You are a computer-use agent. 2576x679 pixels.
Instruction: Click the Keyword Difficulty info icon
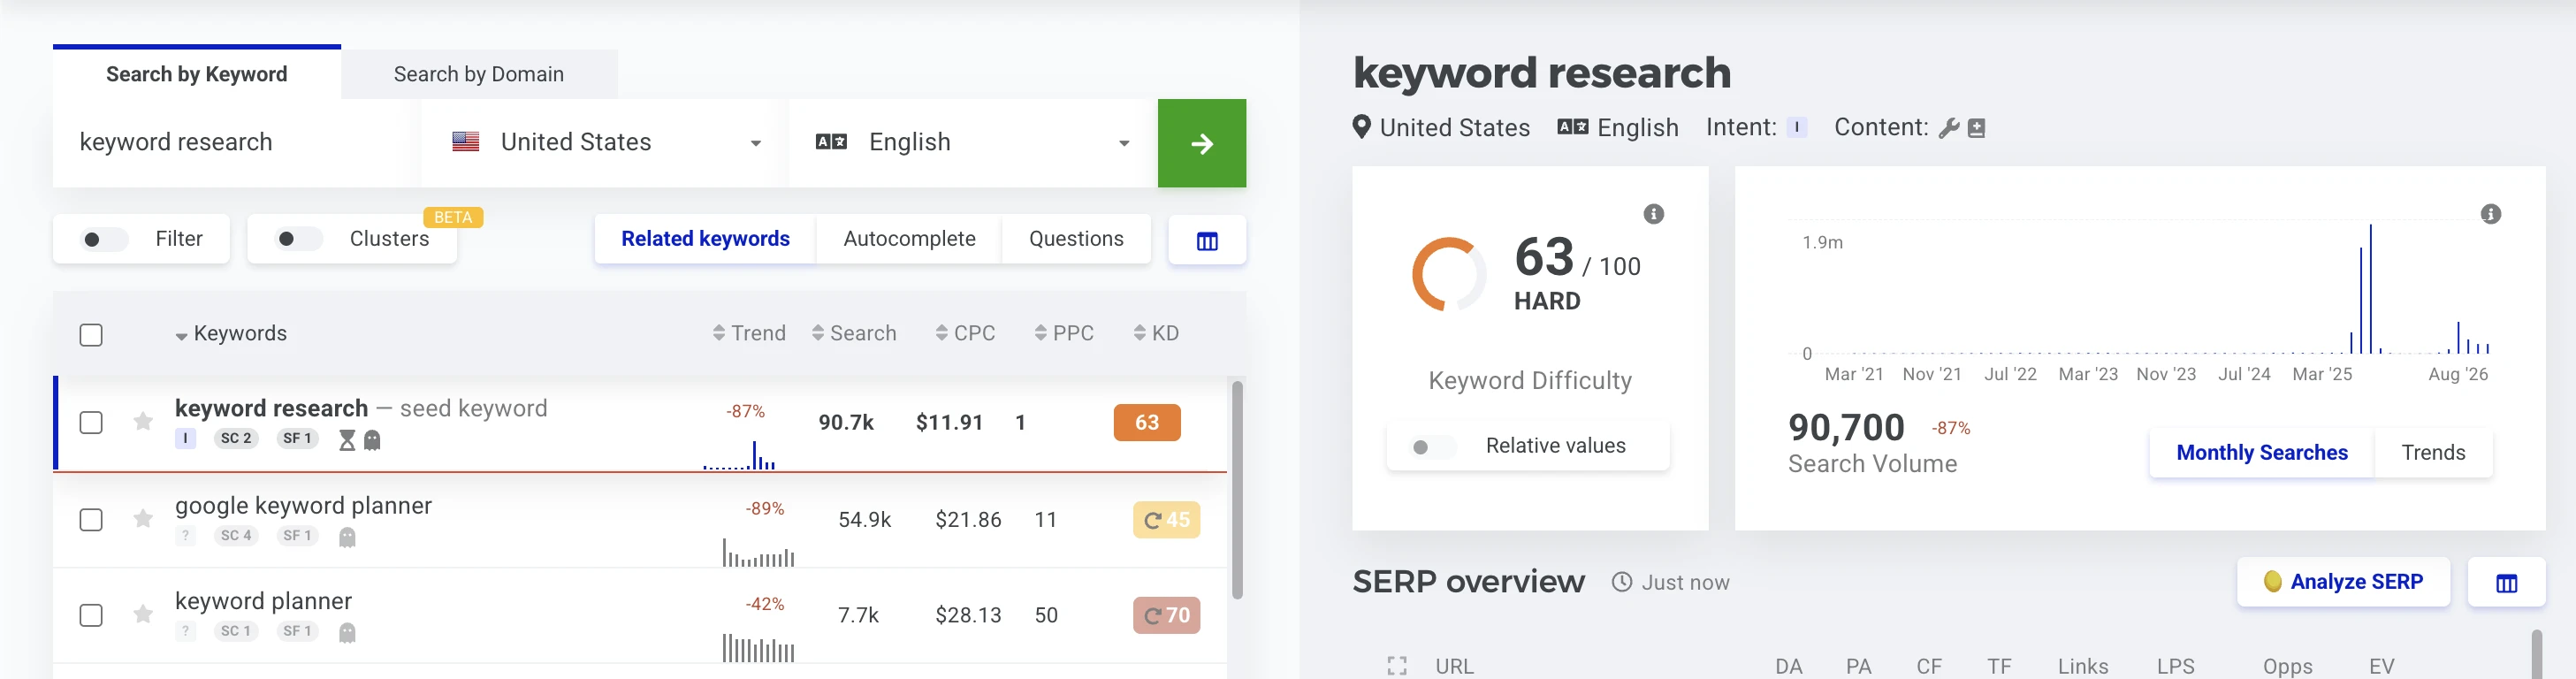click(x=1654, y=214)
